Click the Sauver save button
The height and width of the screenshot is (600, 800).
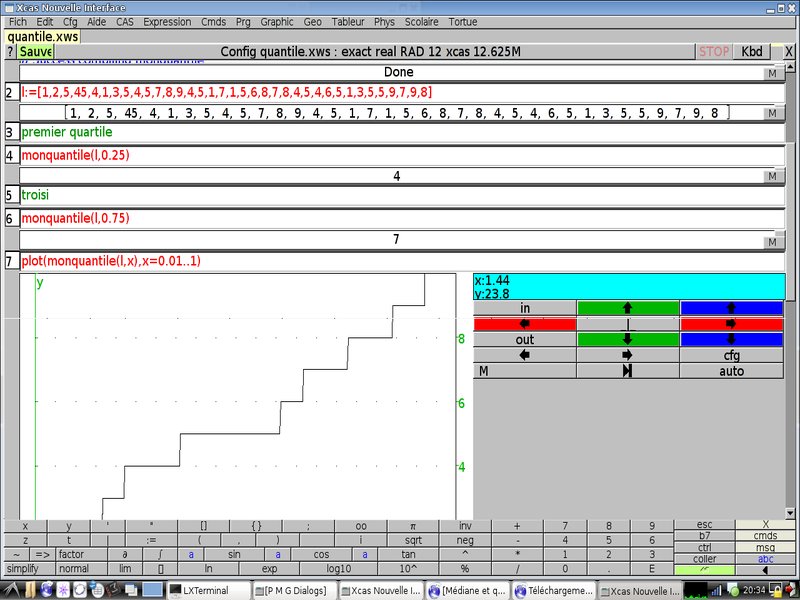pyautogui.click(x=36, y=51)
